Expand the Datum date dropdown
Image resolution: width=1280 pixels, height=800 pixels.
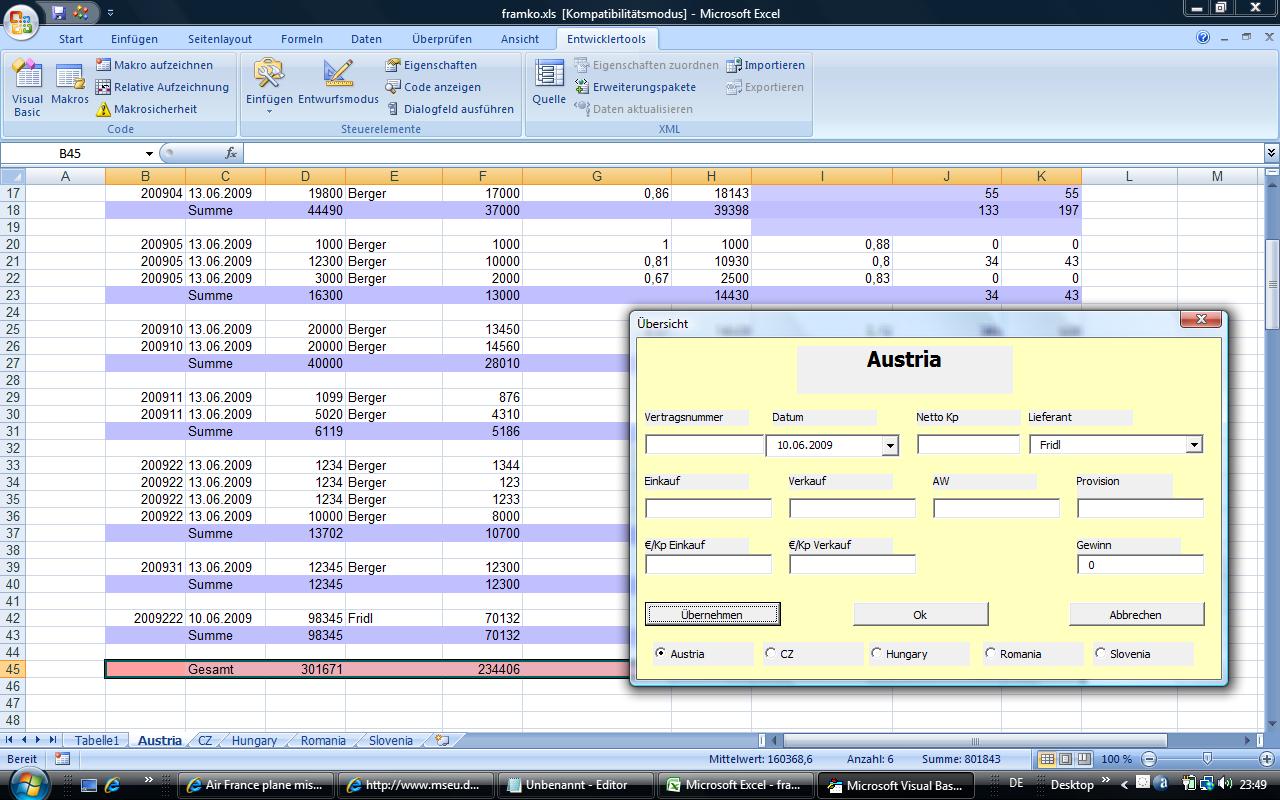point(889,445)
